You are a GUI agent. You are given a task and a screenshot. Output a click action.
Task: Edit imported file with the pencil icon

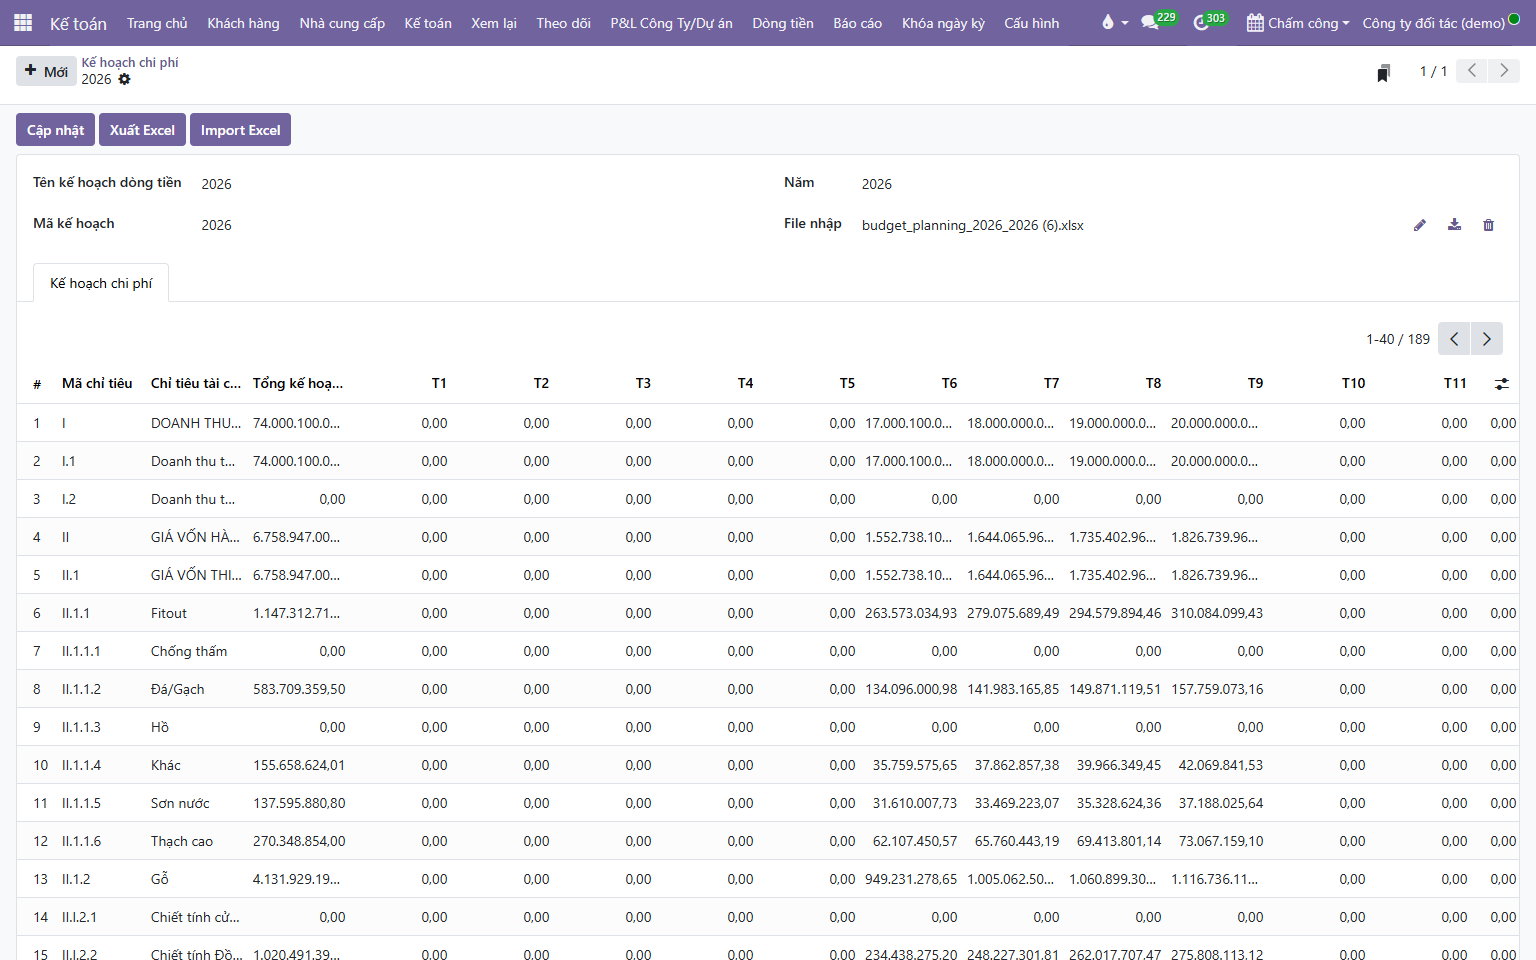[x=1420, y=225]
